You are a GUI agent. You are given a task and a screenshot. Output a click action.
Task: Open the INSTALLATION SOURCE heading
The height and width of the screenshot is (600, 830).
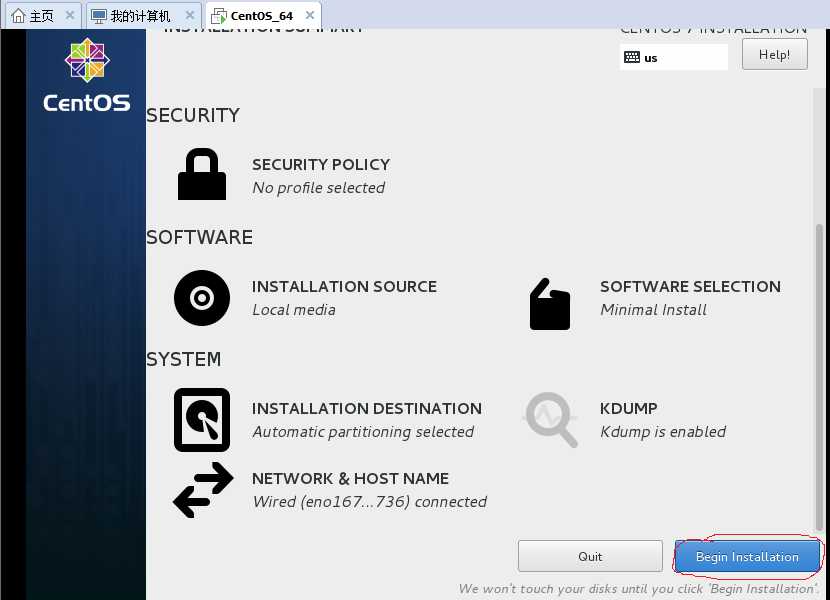[x=344, y=286]
